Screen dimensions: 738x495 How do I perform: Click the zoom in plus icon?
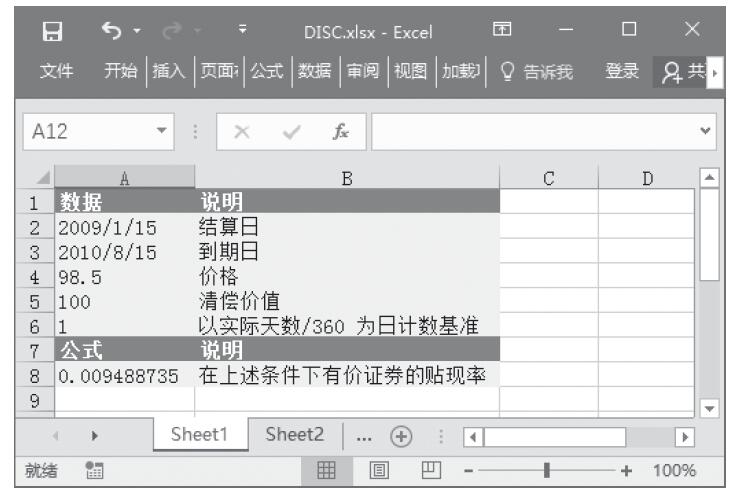627,469
